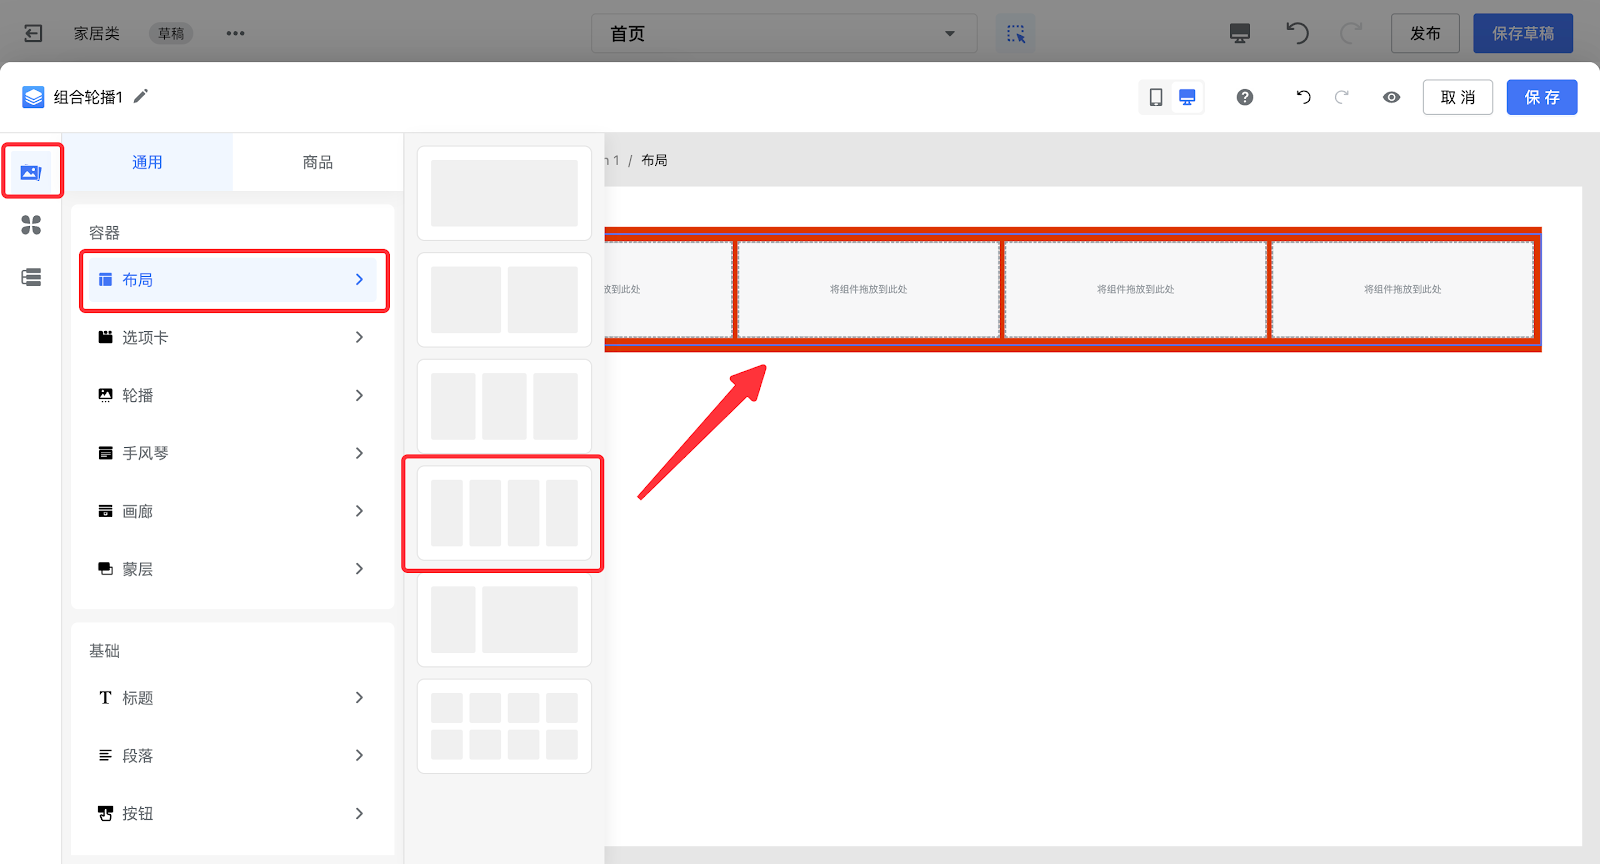Viewport: 1600px width, 864px height.
Task: Select the 通用 tab
Action: (147, 162)
